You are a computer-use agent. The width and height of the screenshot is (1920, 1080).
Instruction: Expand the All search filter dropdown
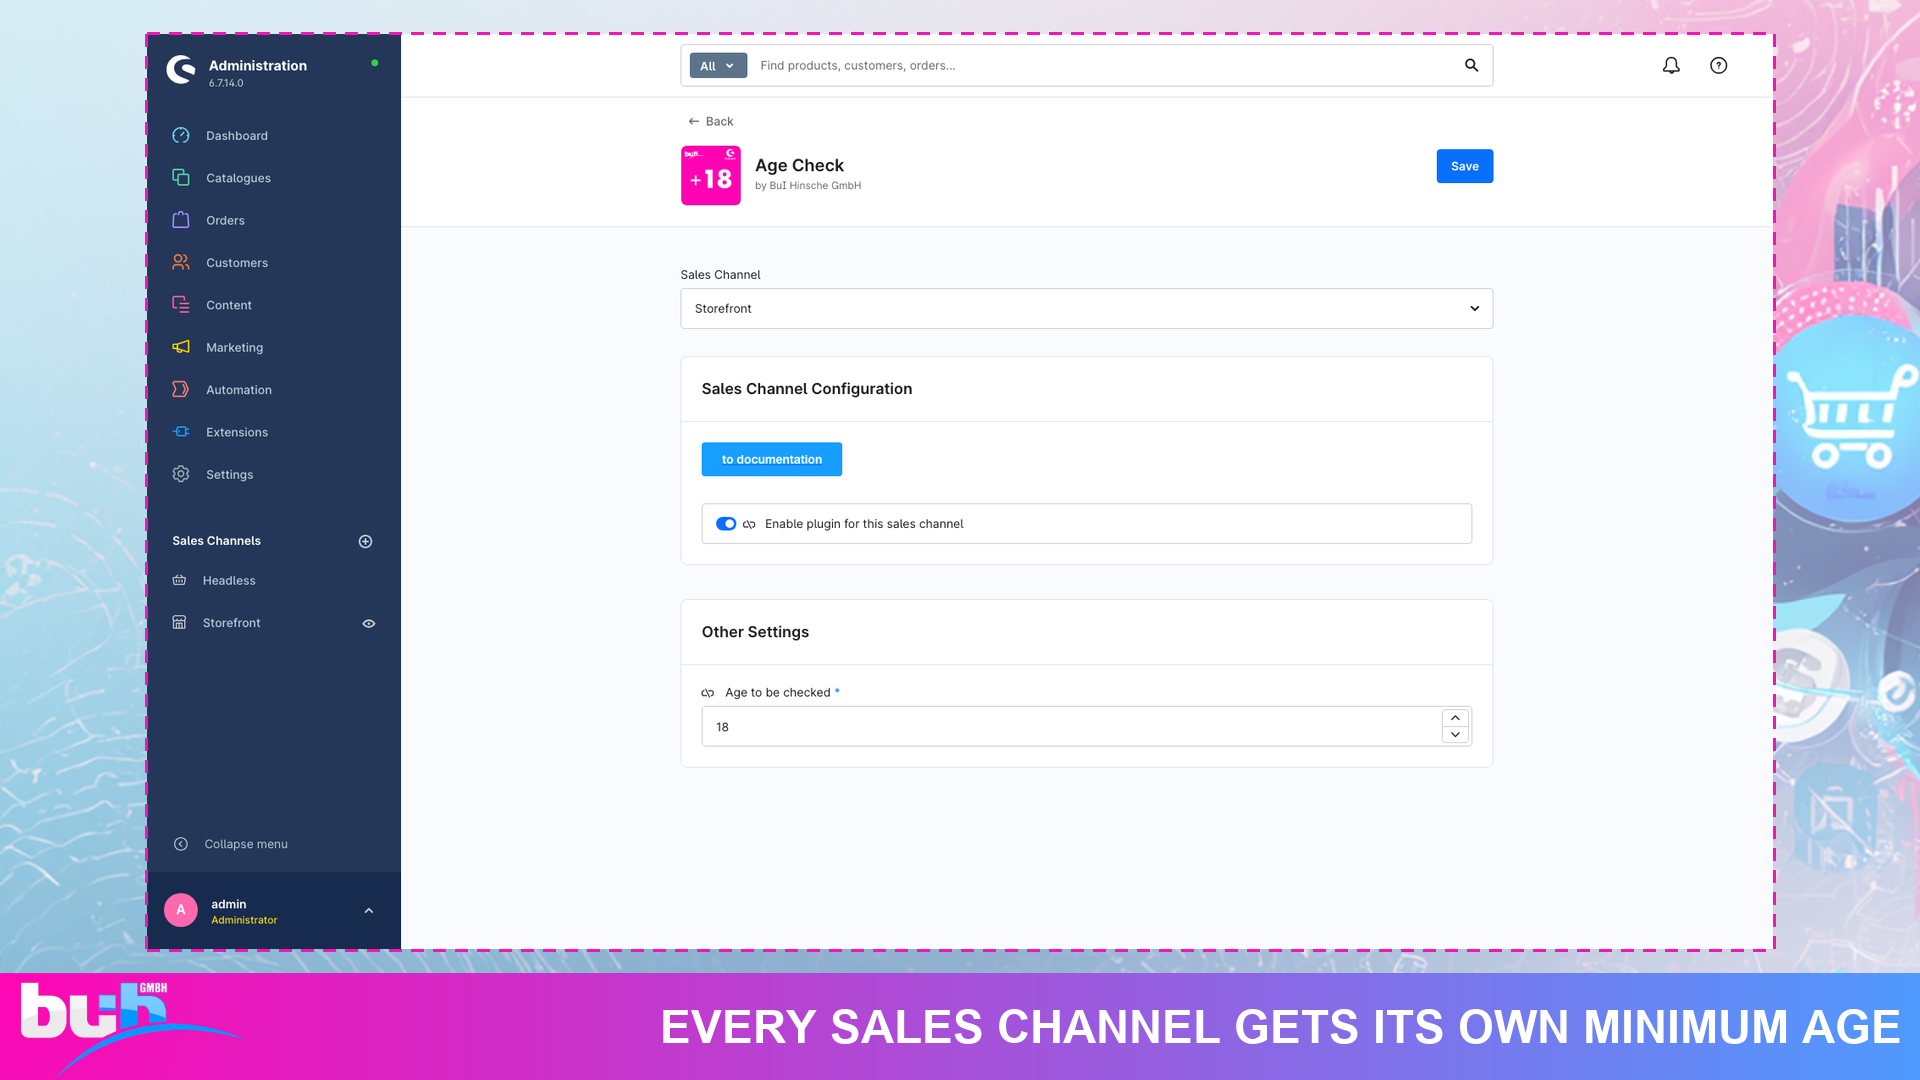coord(718,66)
